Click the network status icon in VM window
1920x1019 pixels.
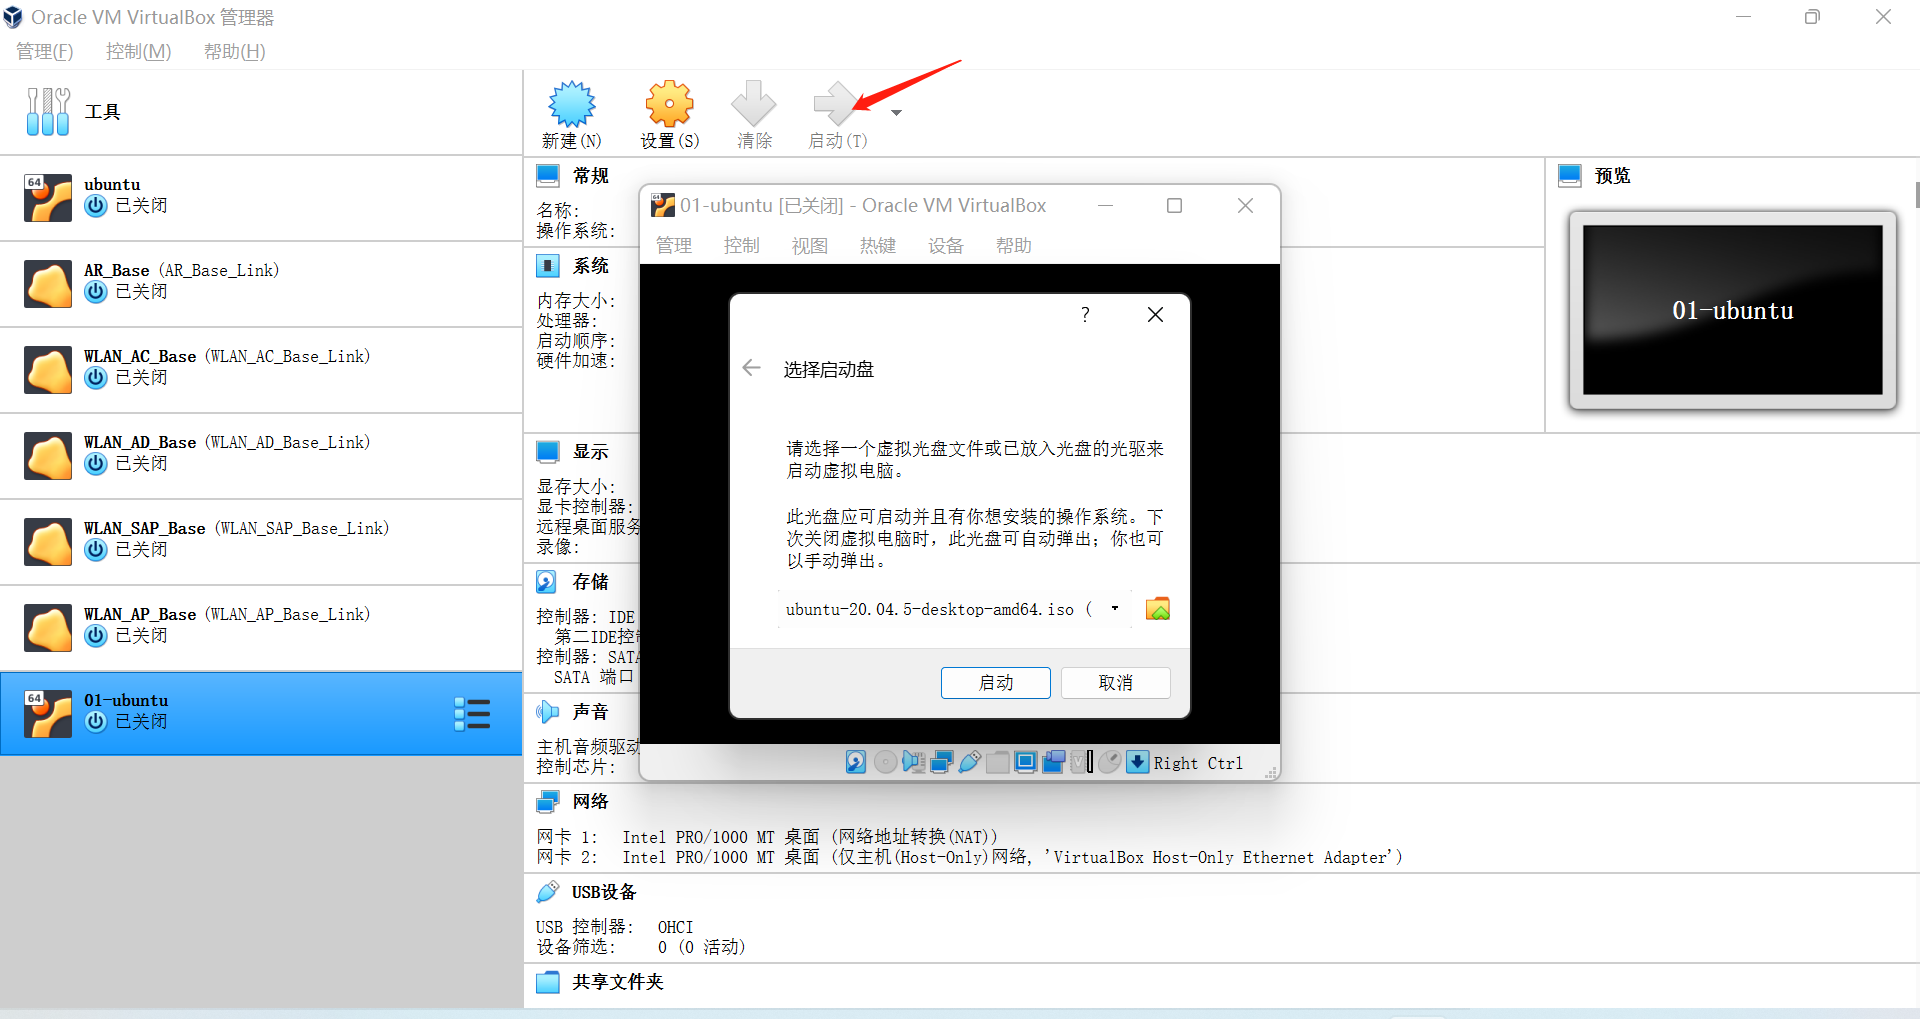click(942, 762)
